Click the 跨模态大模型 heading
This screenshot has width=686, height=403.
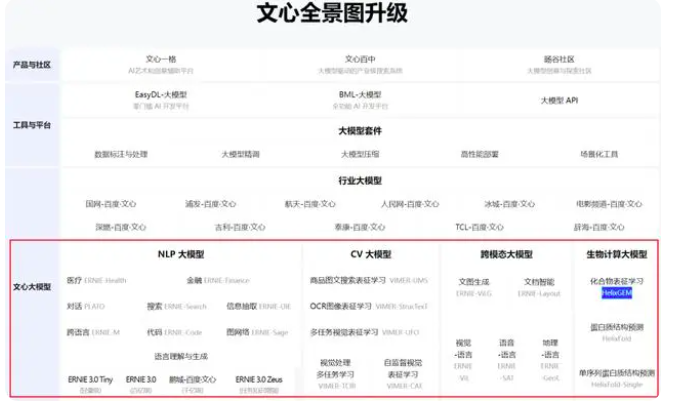[506, 254]
